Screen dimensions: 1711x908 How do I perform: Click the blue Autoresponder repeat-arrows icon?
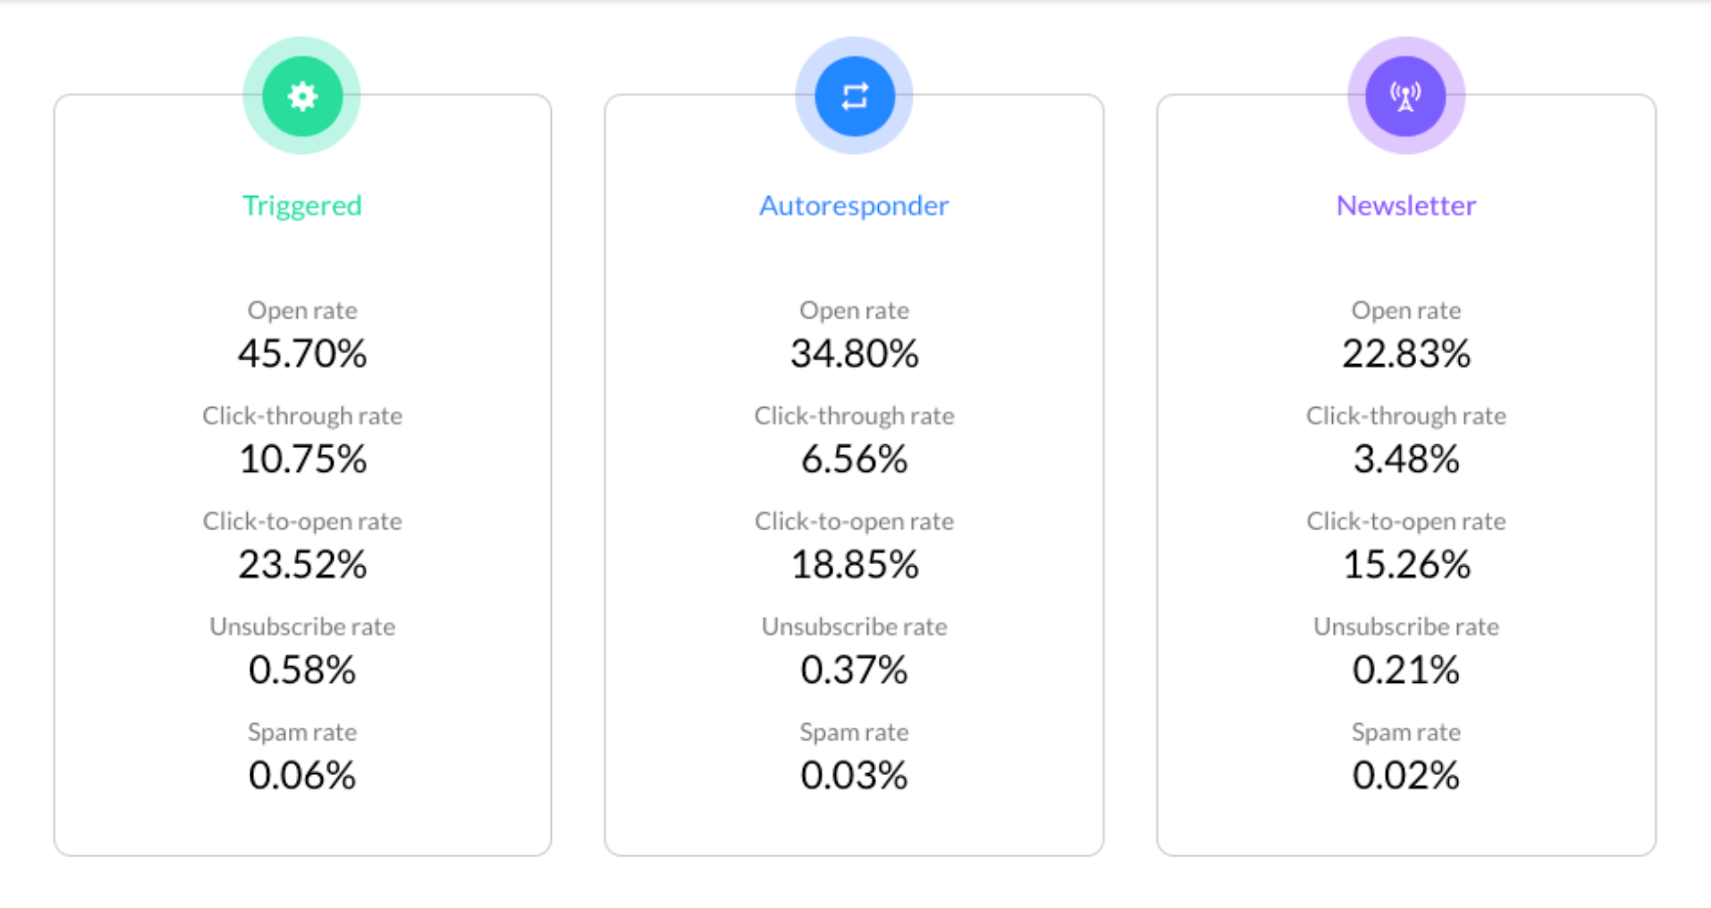[x=854, y=96]
